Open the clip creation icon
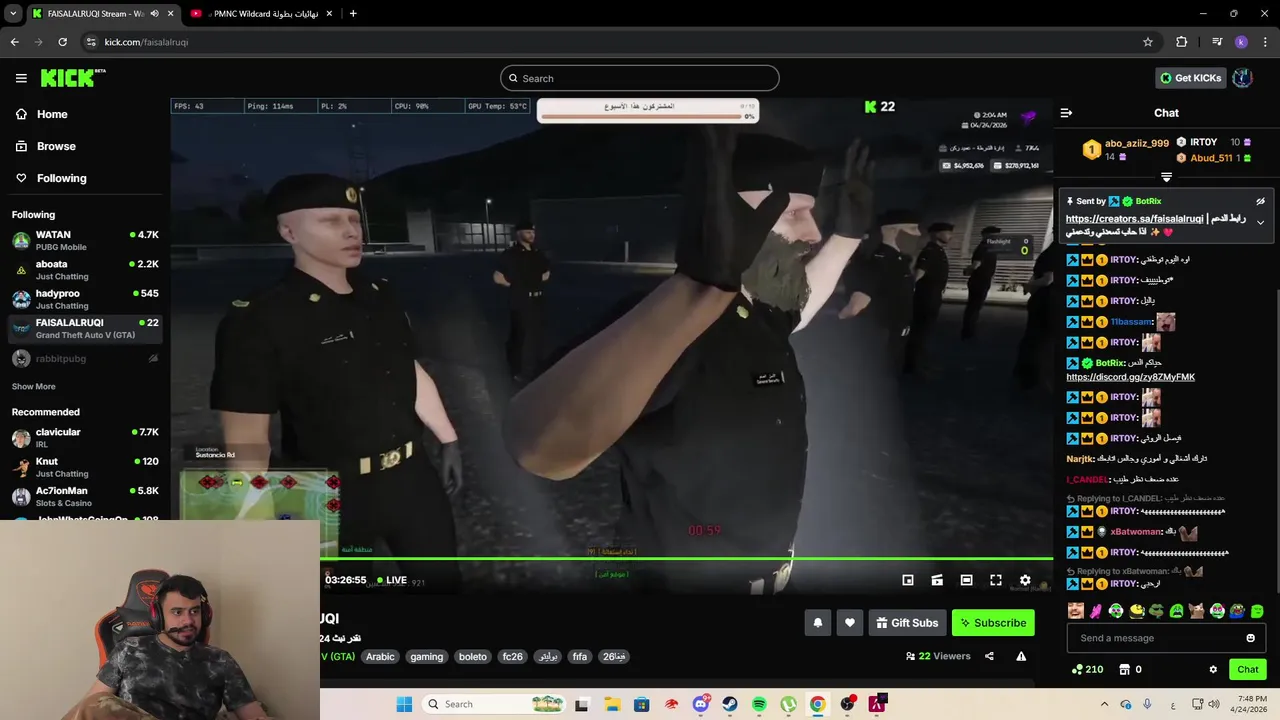Screen dimensions: 1280x720 pyautogui.click(x=937, y=580)
